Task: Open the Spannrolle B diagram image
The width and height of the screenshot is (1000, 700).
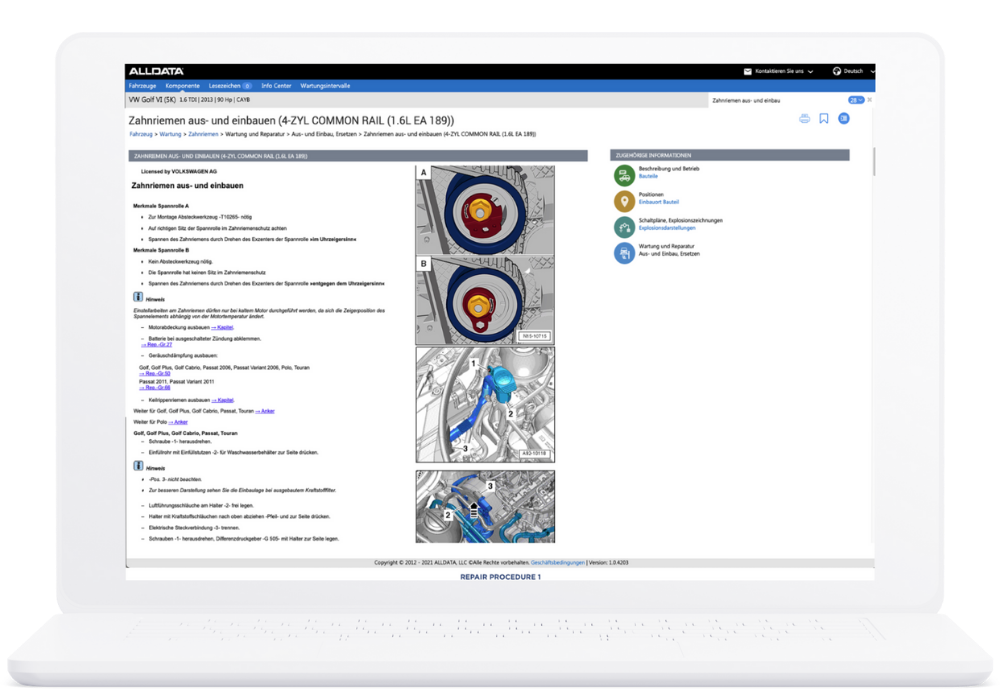Action: click(x=485, y=300)
